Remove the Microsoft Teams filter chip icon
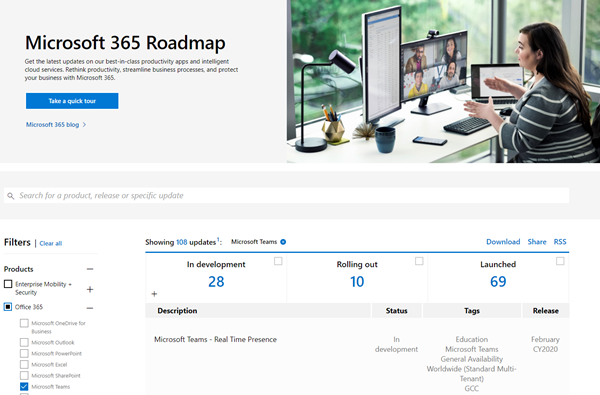This screenshot has width=600, height=395. [x=283, y=242]
